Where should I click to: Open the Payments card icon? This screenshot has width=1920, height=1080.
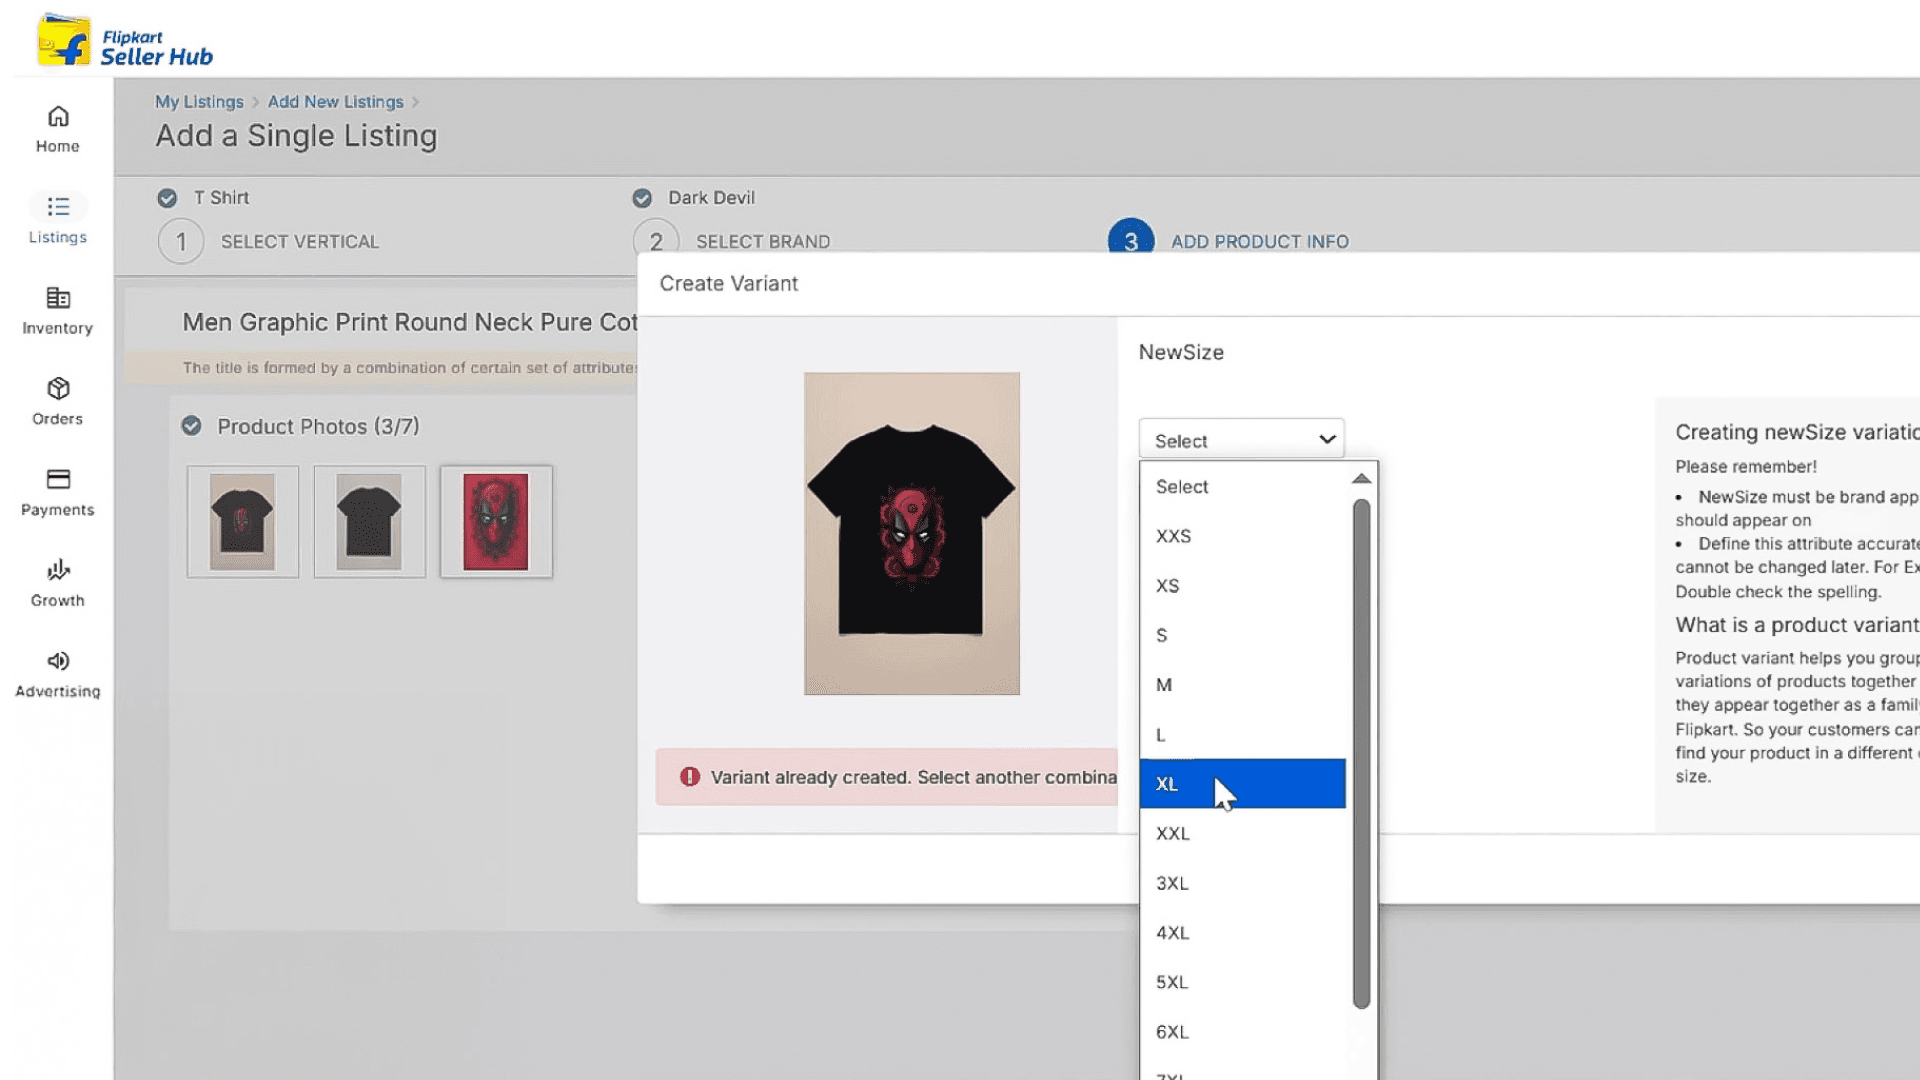point(58,480)
